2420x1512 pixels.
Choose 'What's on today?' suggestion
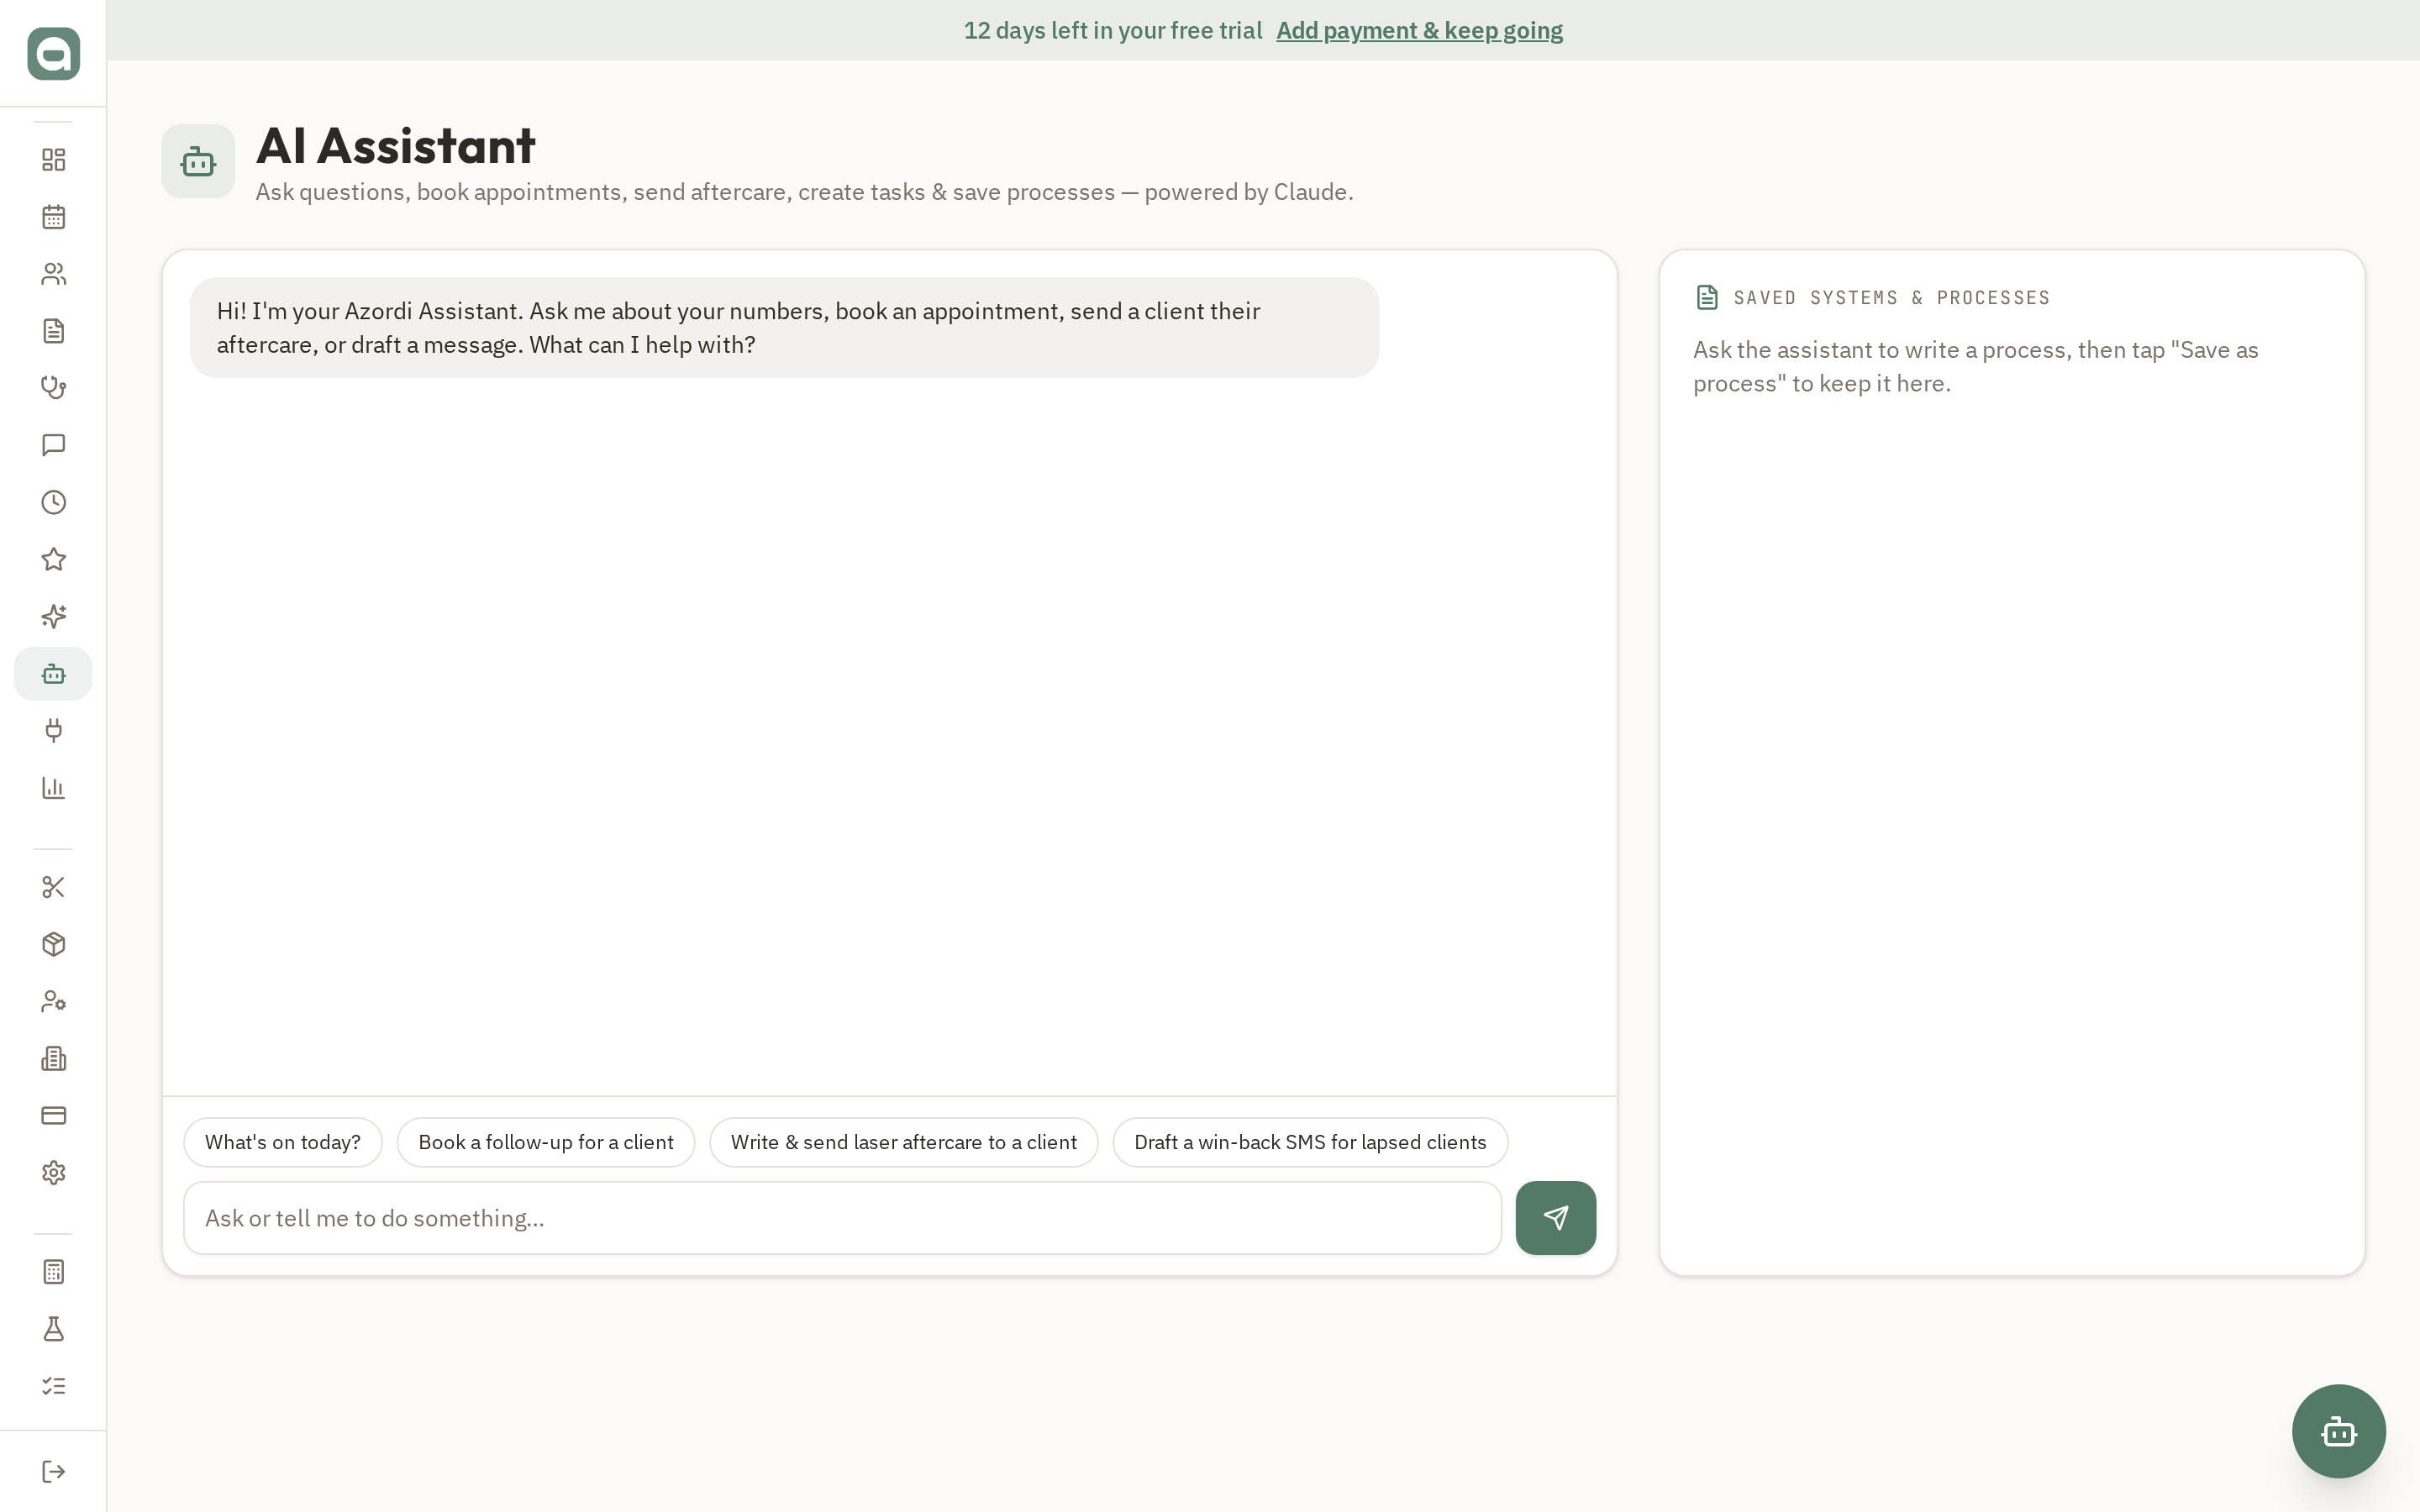(283, 1142)
